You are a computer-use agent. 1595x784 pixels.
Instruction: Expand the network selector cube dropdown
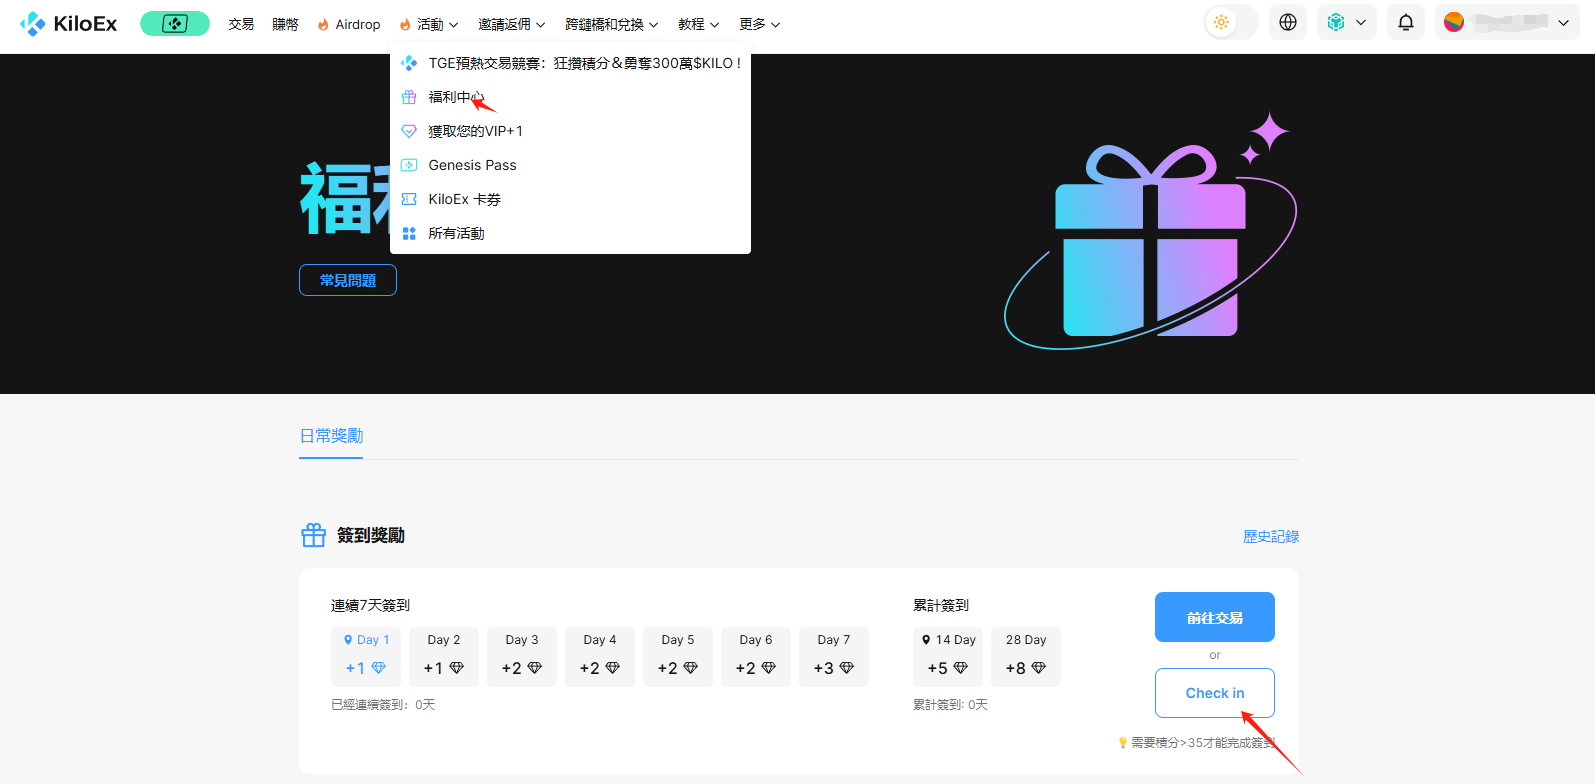[x=1346, y=22]
